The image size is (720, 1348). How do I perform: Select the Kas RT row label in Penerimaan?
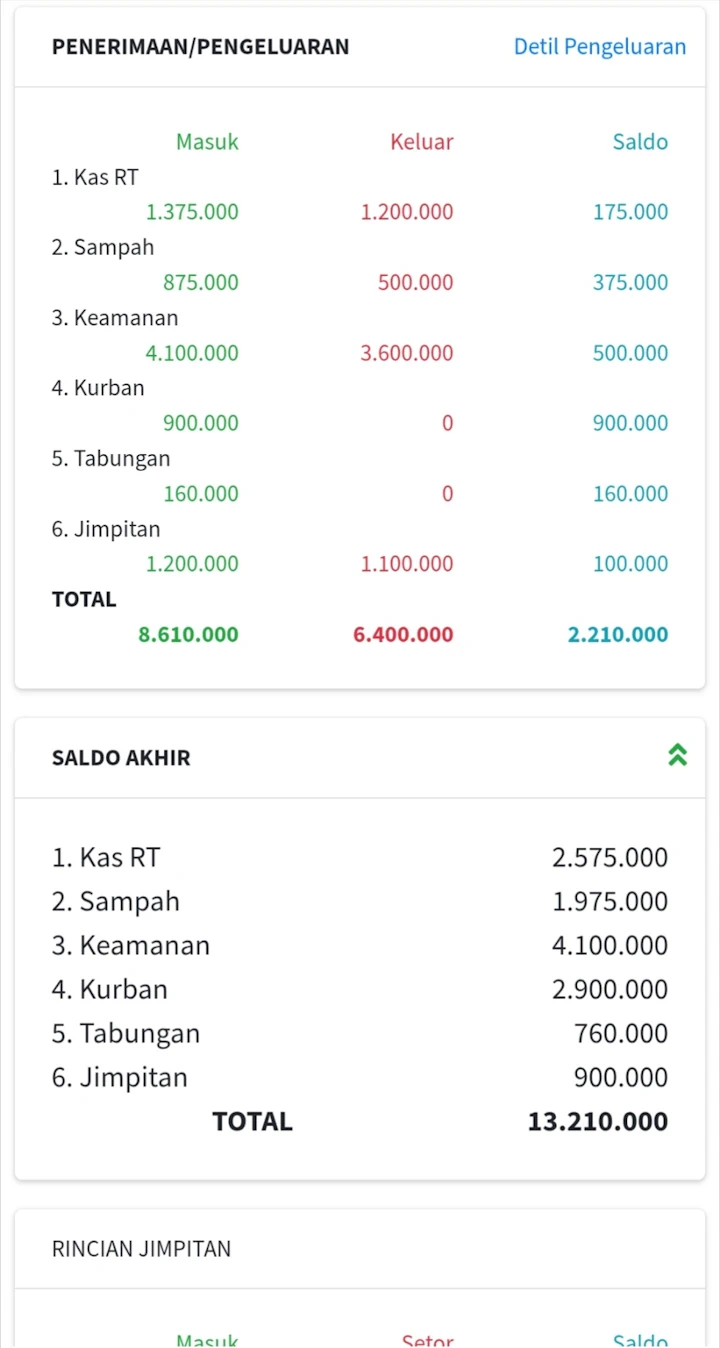[95, 178]
